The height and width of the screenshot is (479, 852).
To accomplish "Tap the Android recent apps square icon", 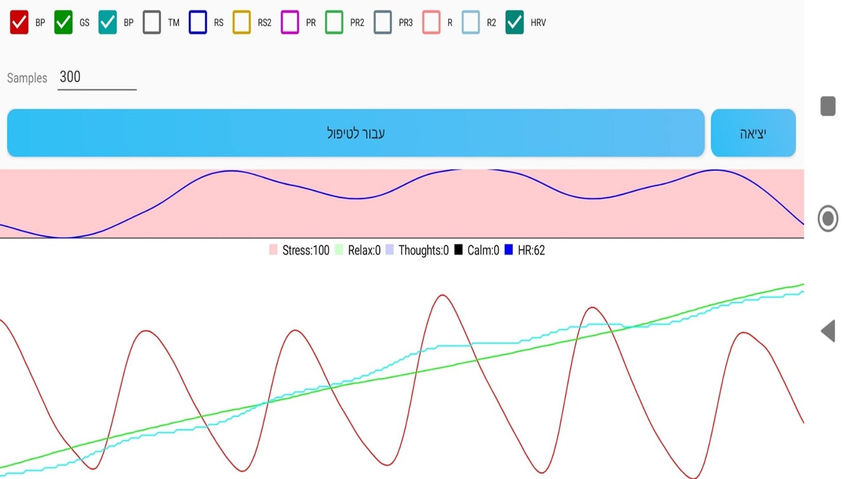I will tap(828, 106).
